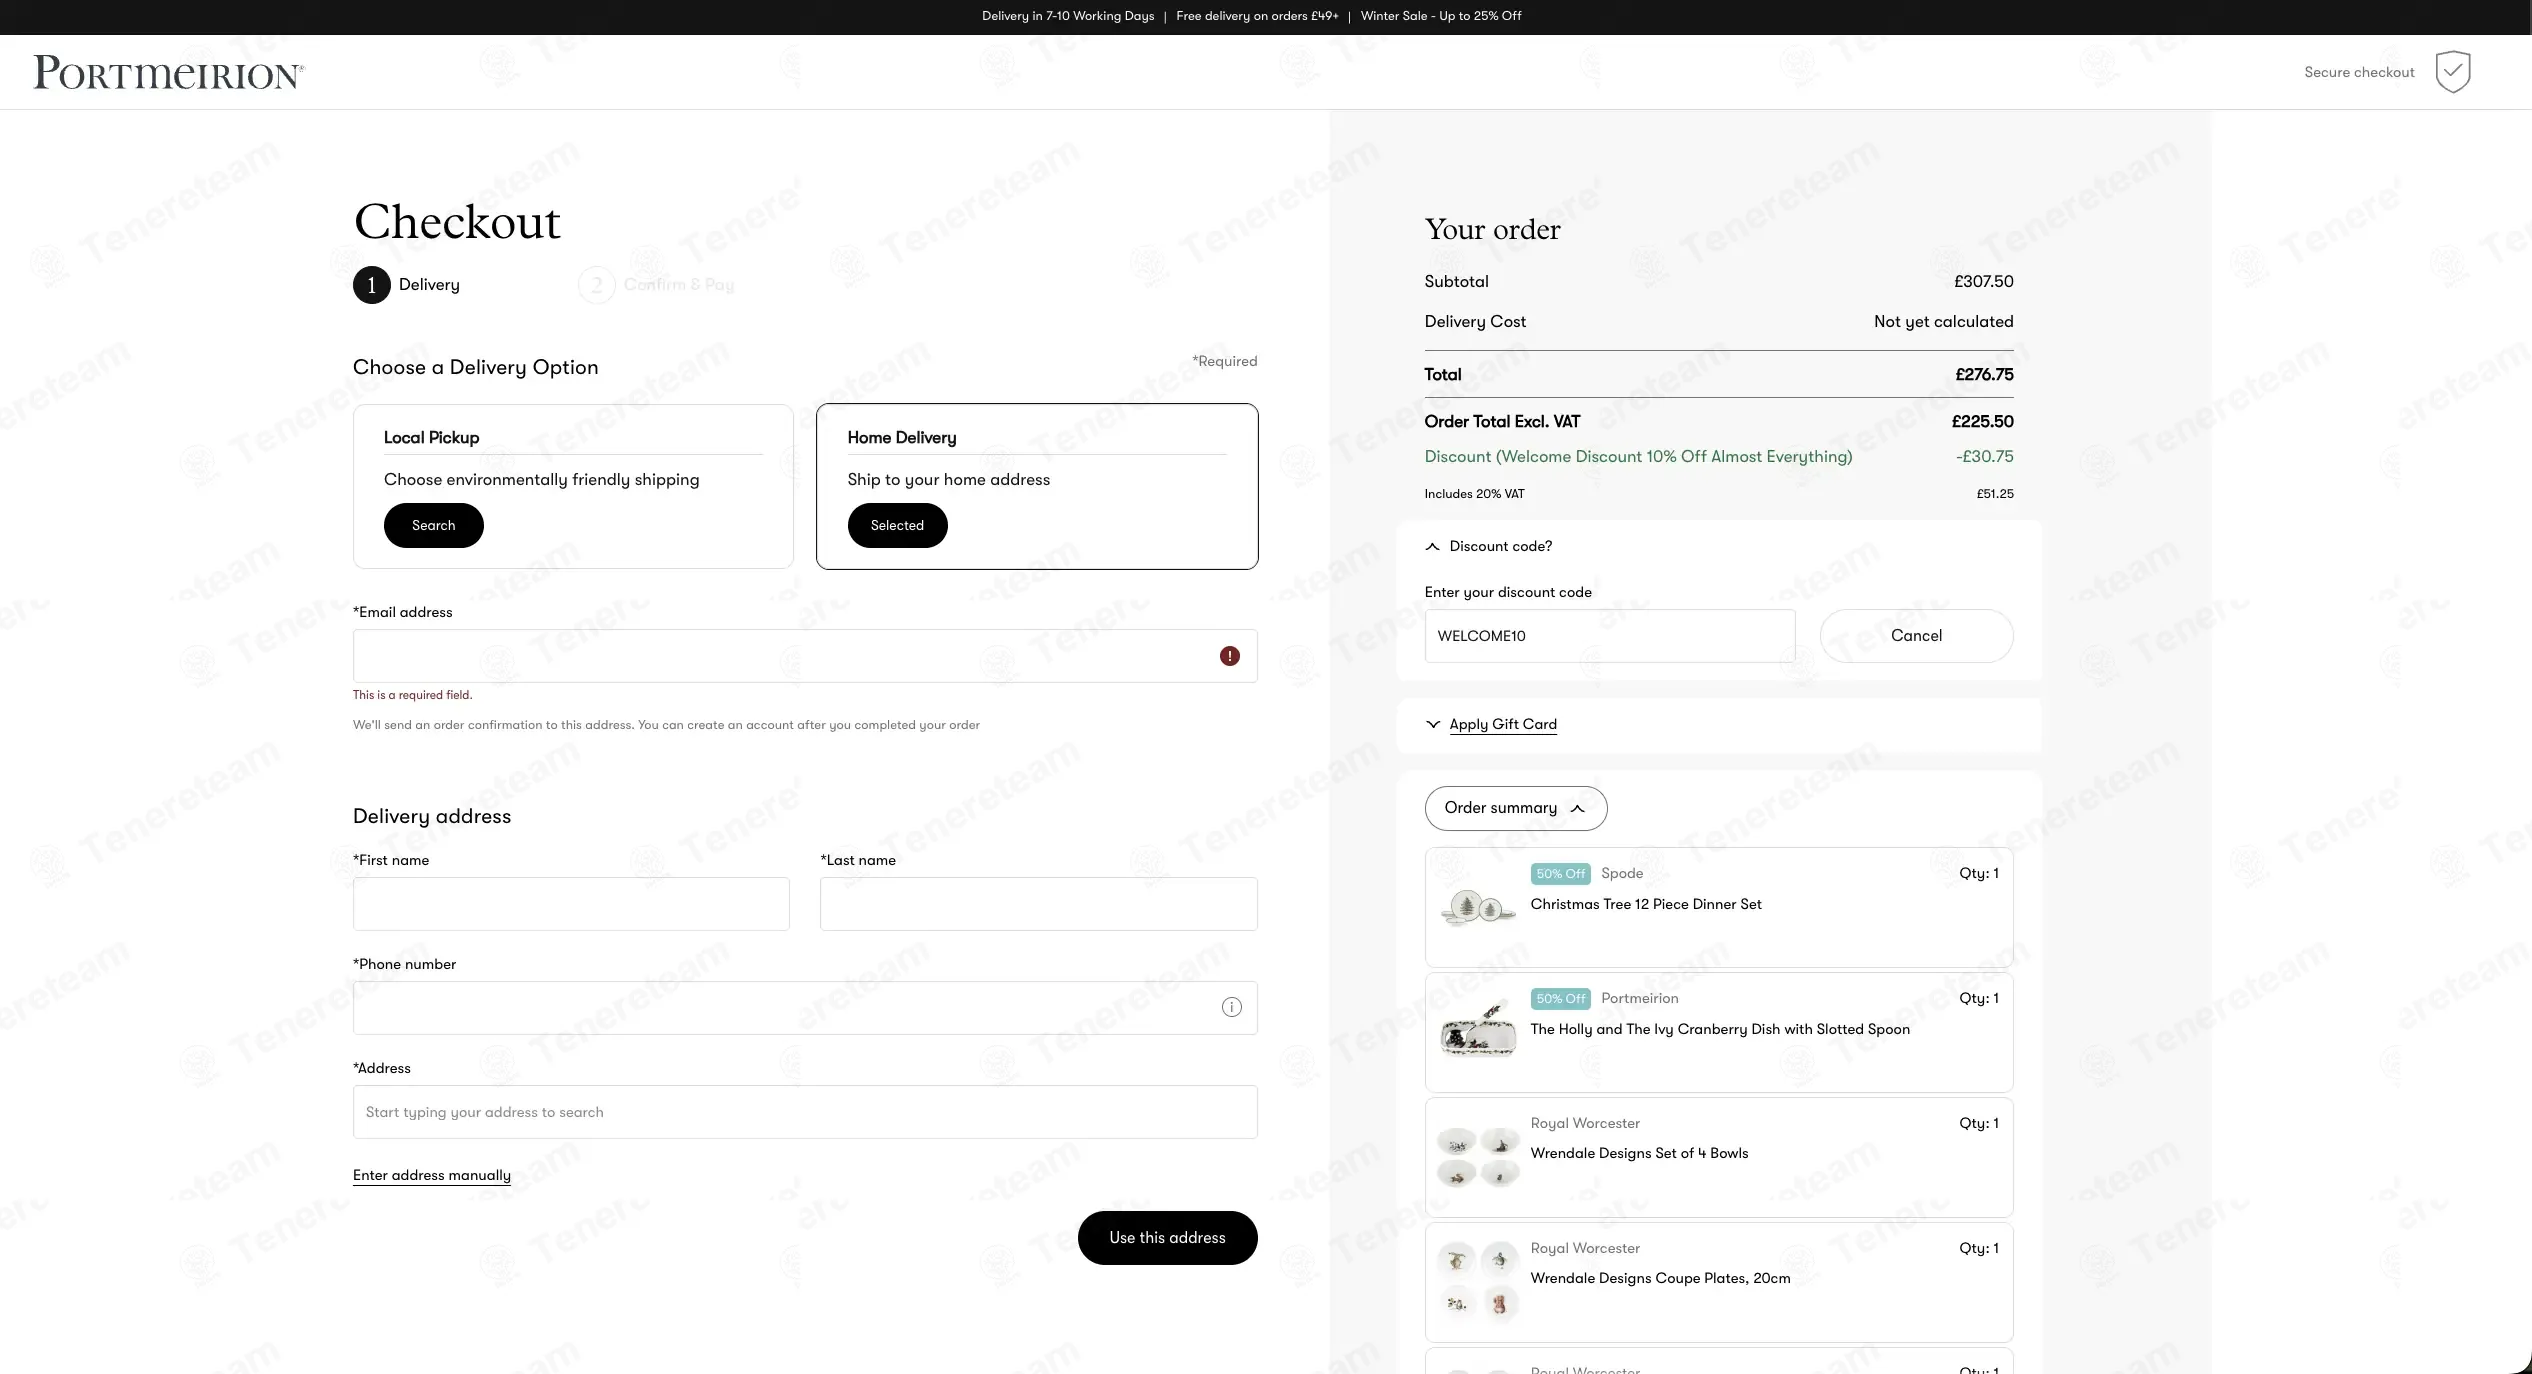2532x1374 pixels.
Task: Click the discount code input field
Action: click(1610, 636)
